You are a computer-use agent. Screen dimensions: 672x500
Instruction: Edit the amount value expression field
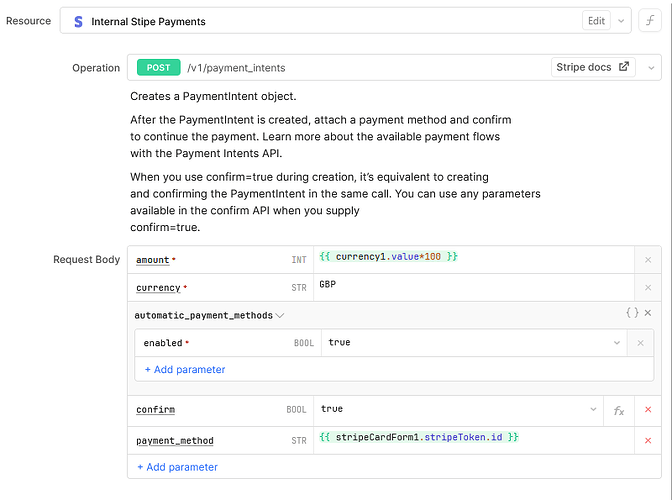(x=474, y=260)
